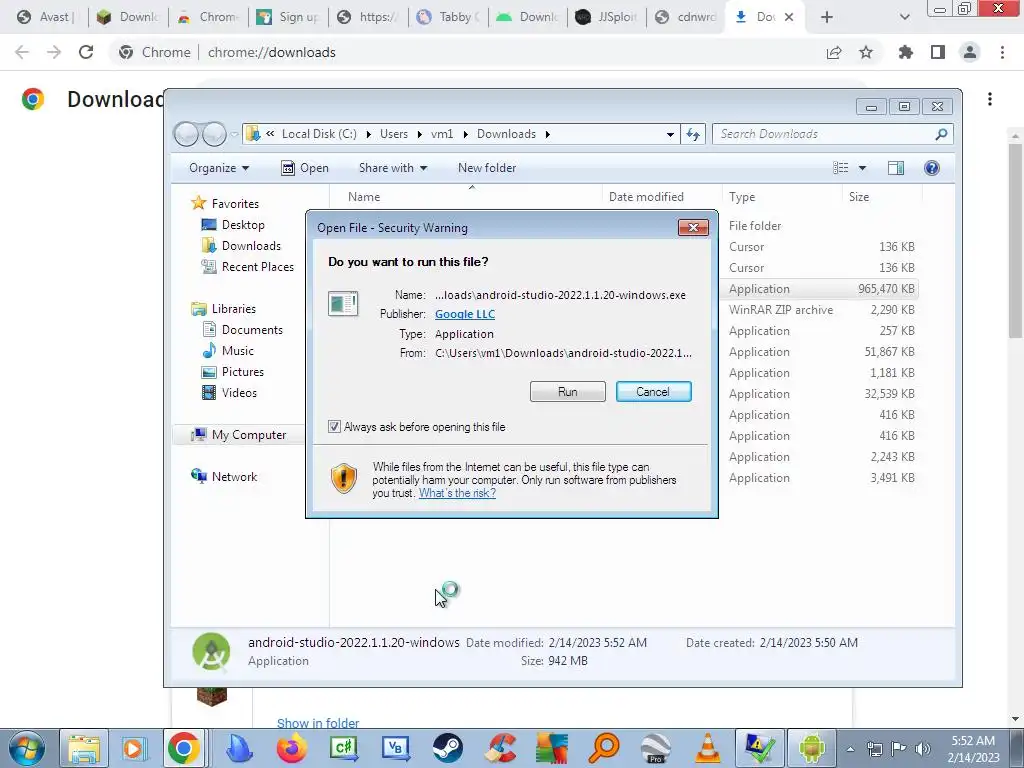Open VLC media player from taskbar
This screenshot has height=768, width=1024.
(707, 748)
